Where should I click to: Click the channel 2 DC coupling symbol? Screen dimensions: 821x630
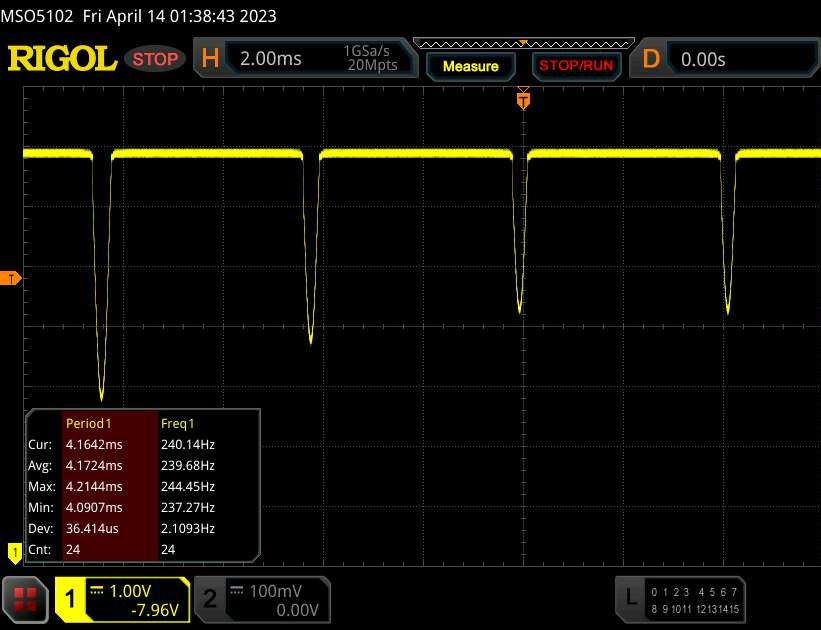point(237,591)
